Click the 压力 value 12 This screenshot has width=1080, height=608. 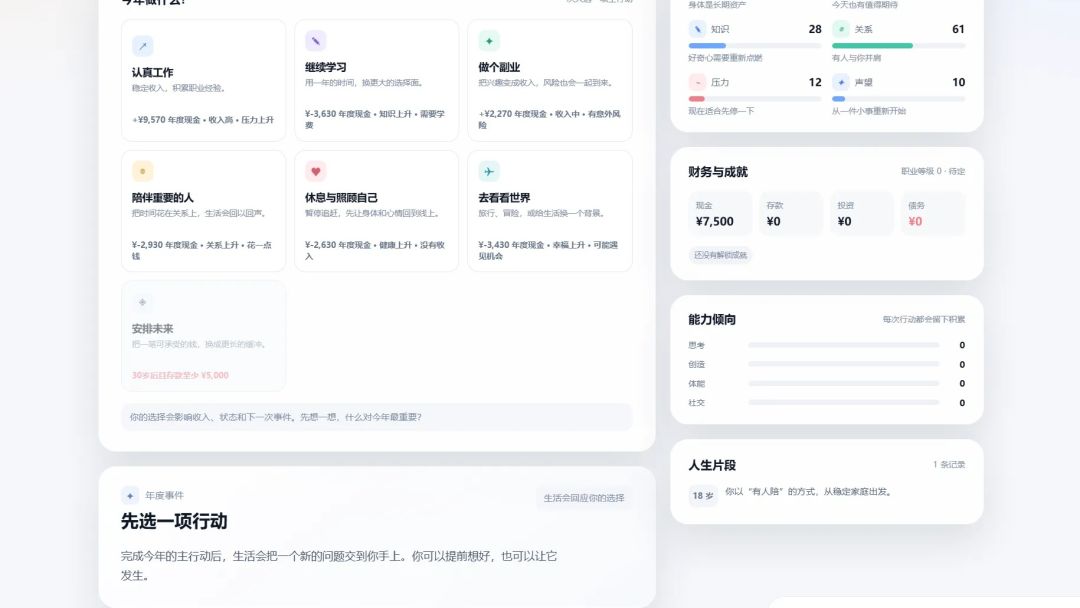pyautogui.click(x=815, y=82)
